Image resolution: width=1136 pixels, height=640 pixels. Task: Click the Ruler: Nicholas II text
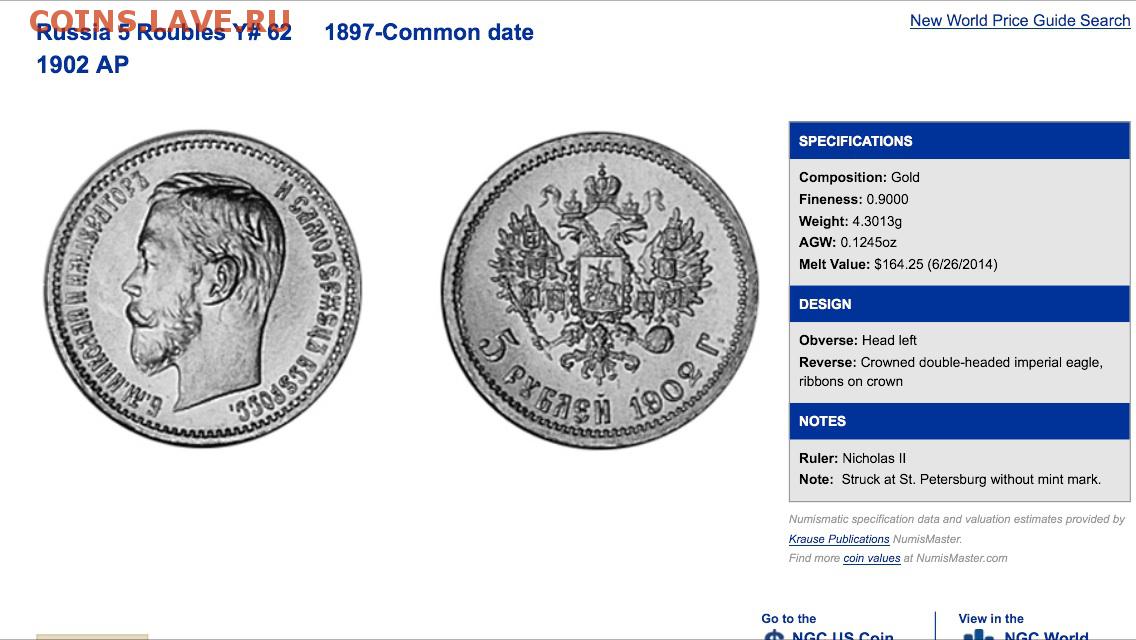pos(852,458)
